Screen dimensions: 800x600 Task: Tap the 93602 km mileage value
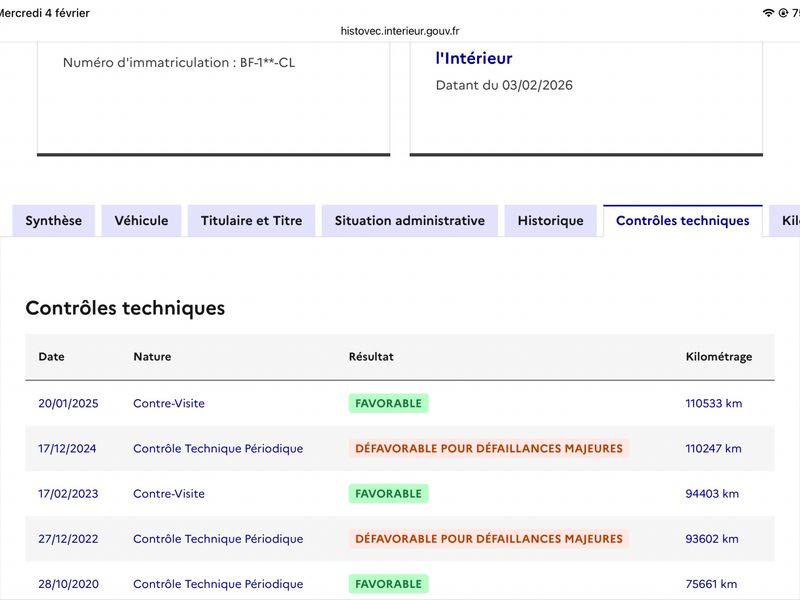[x=712, y=539]
